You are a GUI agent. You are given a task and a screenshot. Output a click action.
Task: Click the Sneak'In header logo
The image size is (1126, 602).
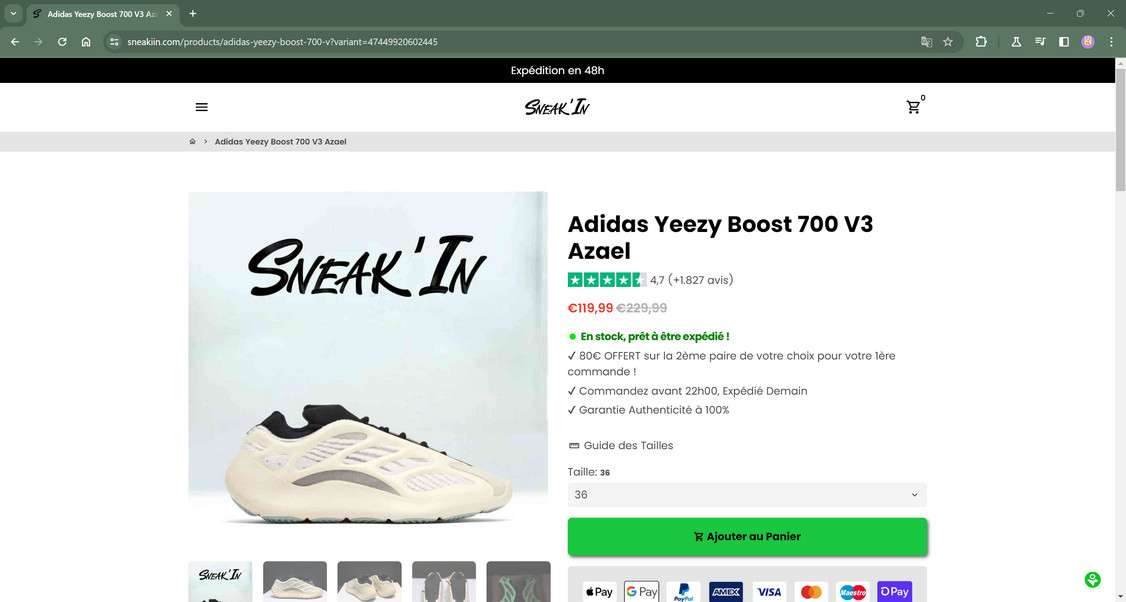click(x=557, y=107)
